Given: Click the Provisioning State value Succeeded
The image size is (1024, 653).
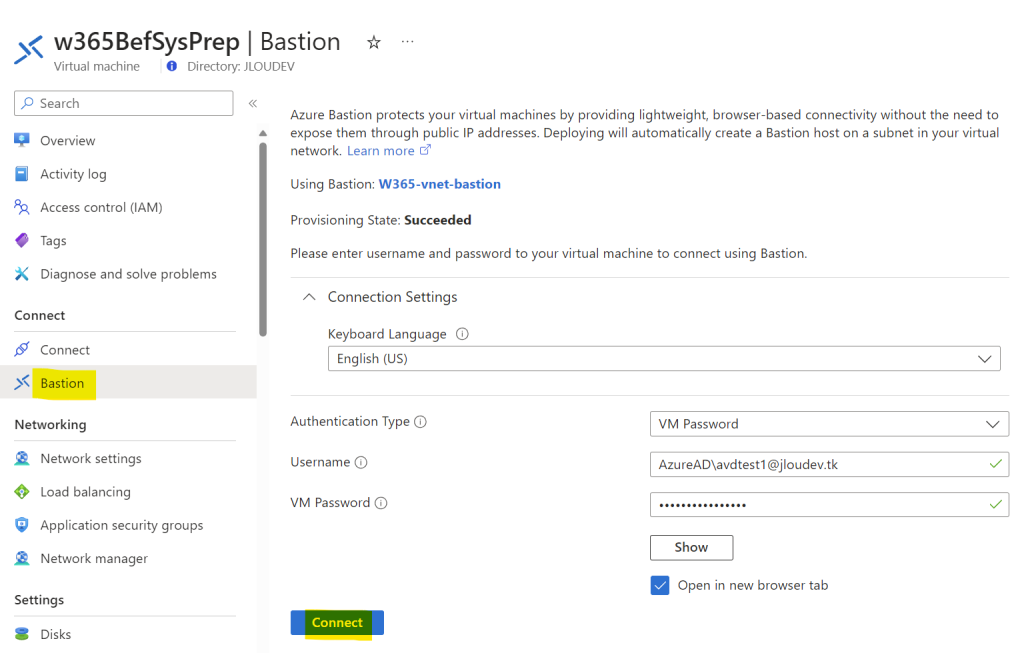Looking at the screenshot, I should coord(438,220).
